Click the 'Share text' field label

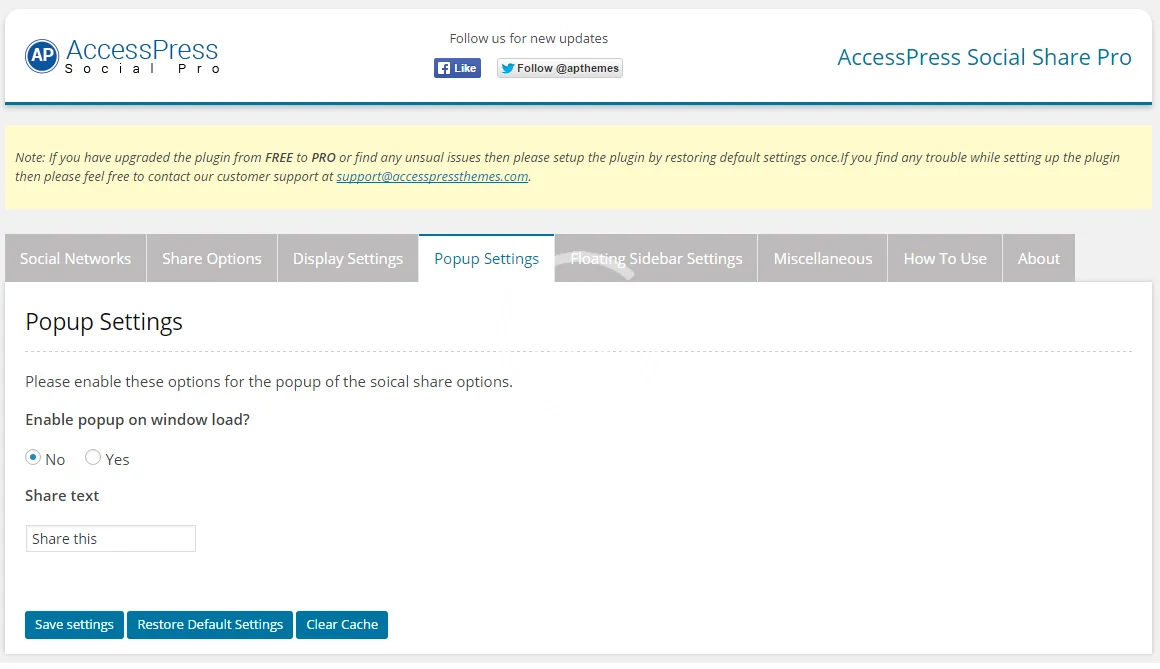click(62, 496)
